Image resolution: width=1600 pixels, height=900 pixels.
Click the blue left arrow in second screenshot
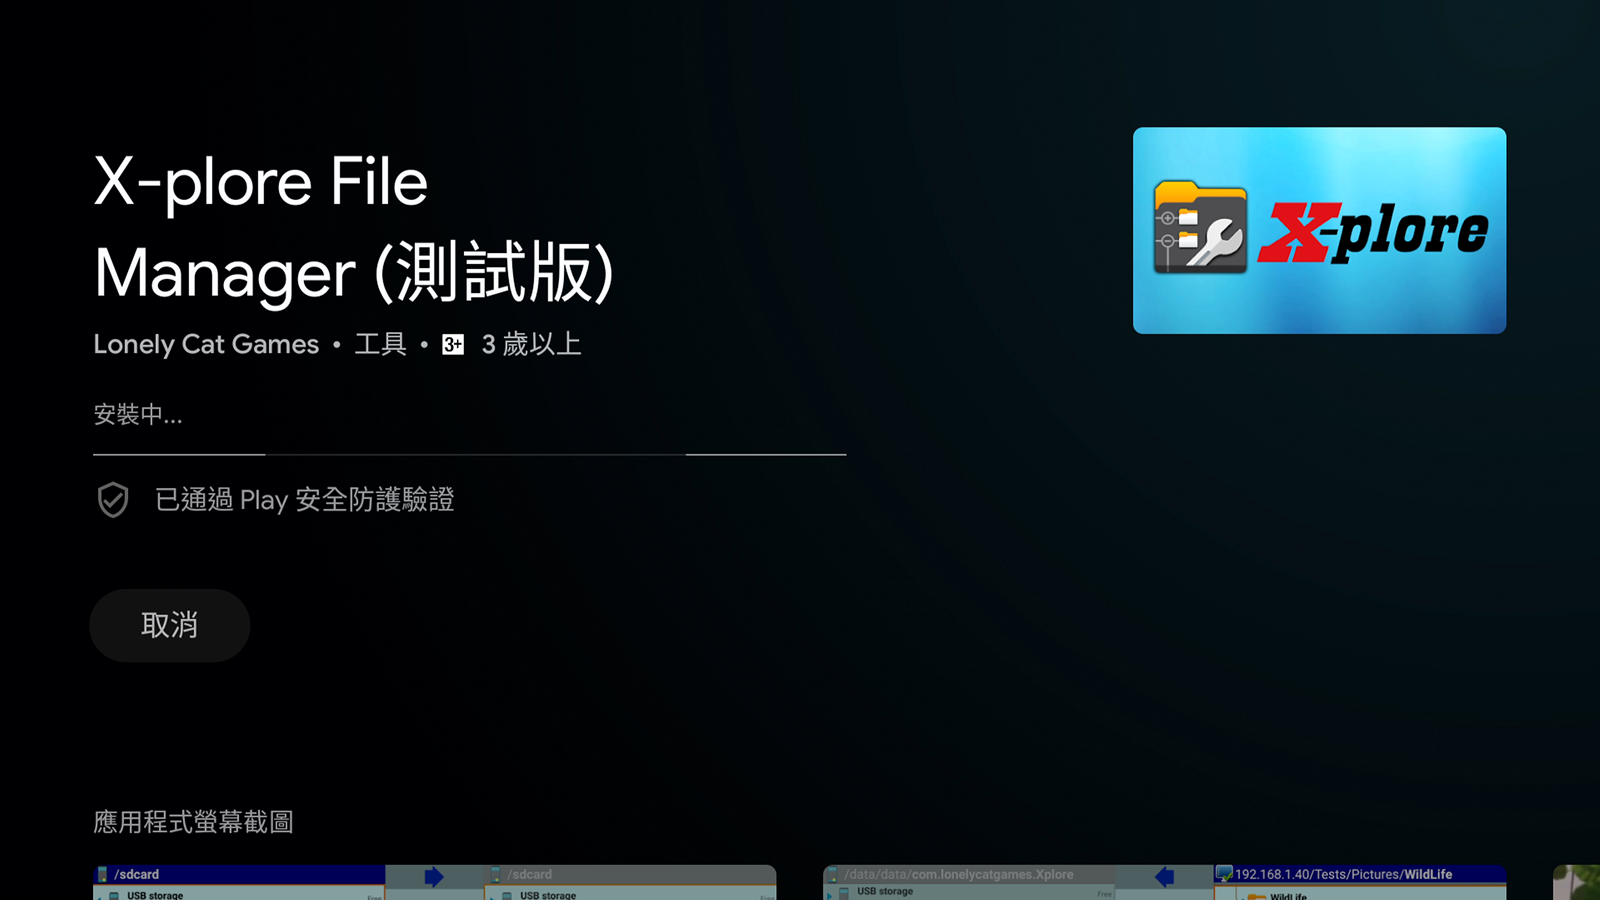[x=1164, y=877]
